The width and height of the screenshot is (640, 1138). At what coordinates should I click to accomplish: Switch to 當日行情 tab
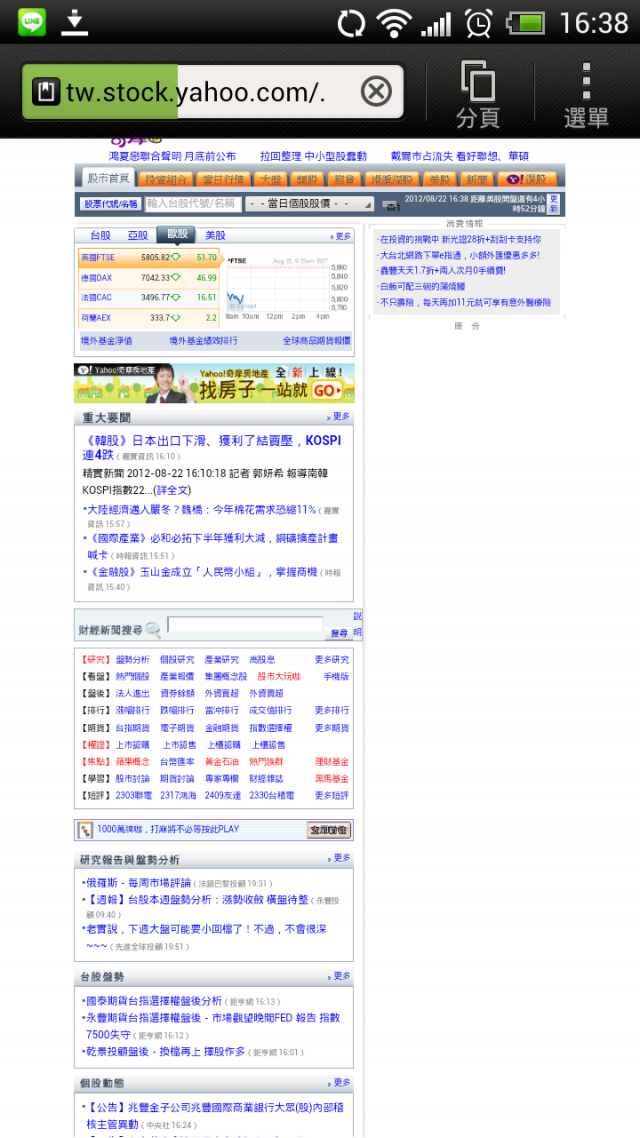click(223, 179)
